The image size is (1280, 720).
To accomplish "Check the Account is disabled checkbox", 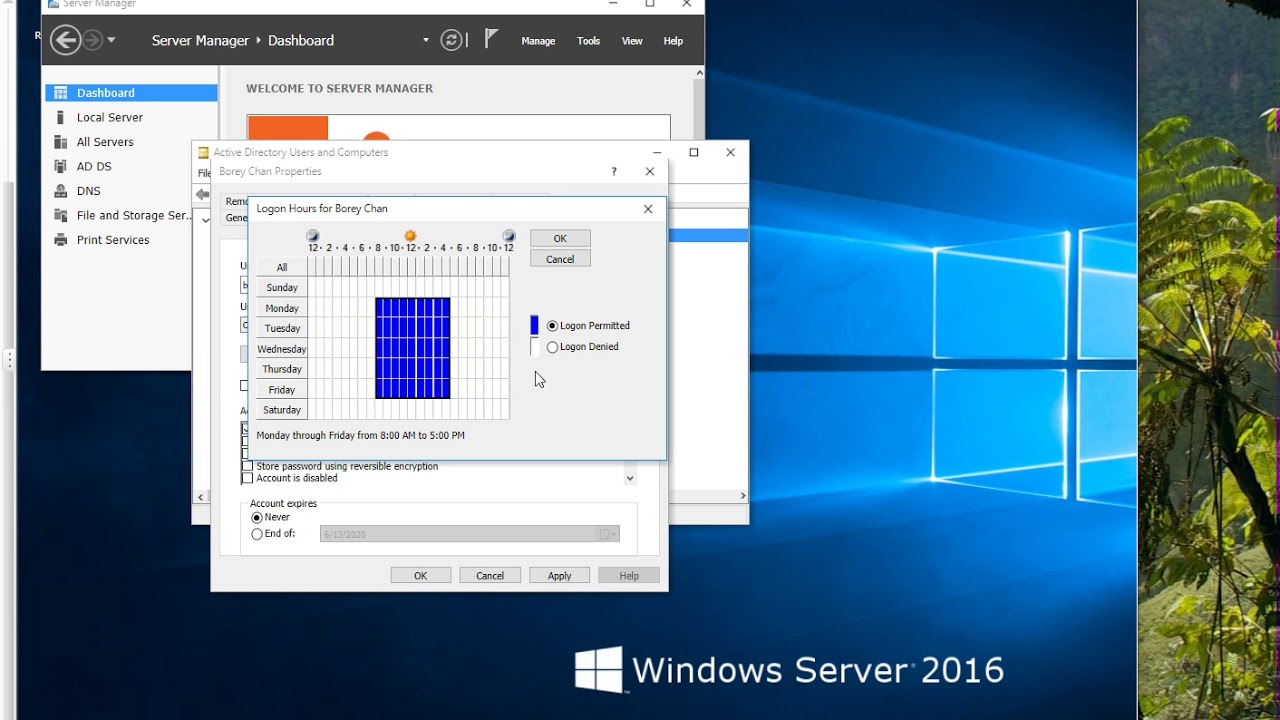I will click(x=248, y=478).
